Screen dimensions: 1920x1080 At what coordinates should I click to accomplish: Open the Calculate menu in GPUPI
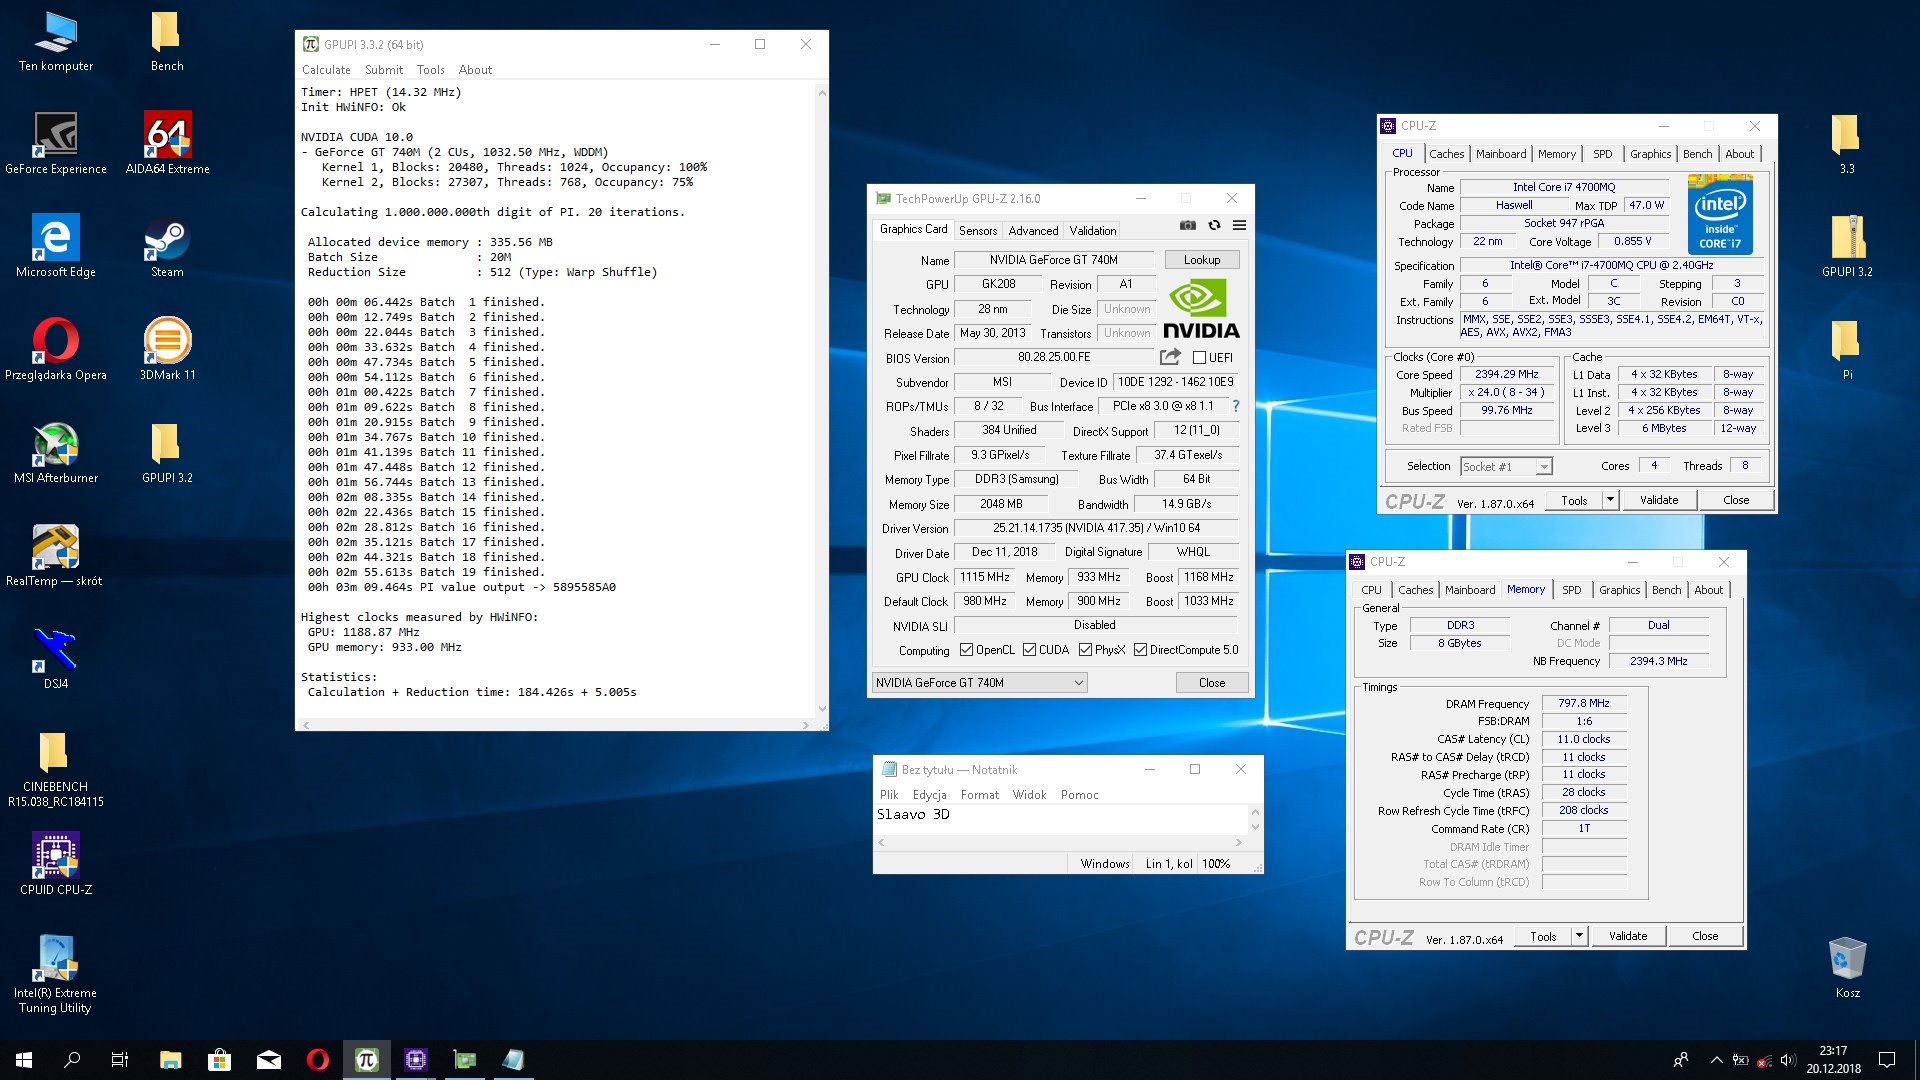pyautogui.click(x=326, y=70)
